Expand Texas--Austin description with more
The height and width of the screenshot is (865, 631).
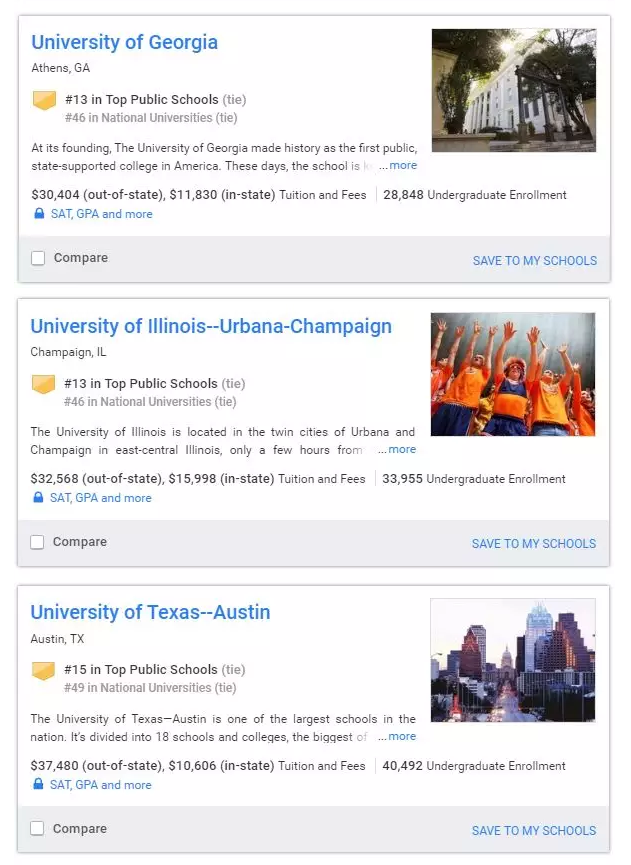[x=402, y=736]
